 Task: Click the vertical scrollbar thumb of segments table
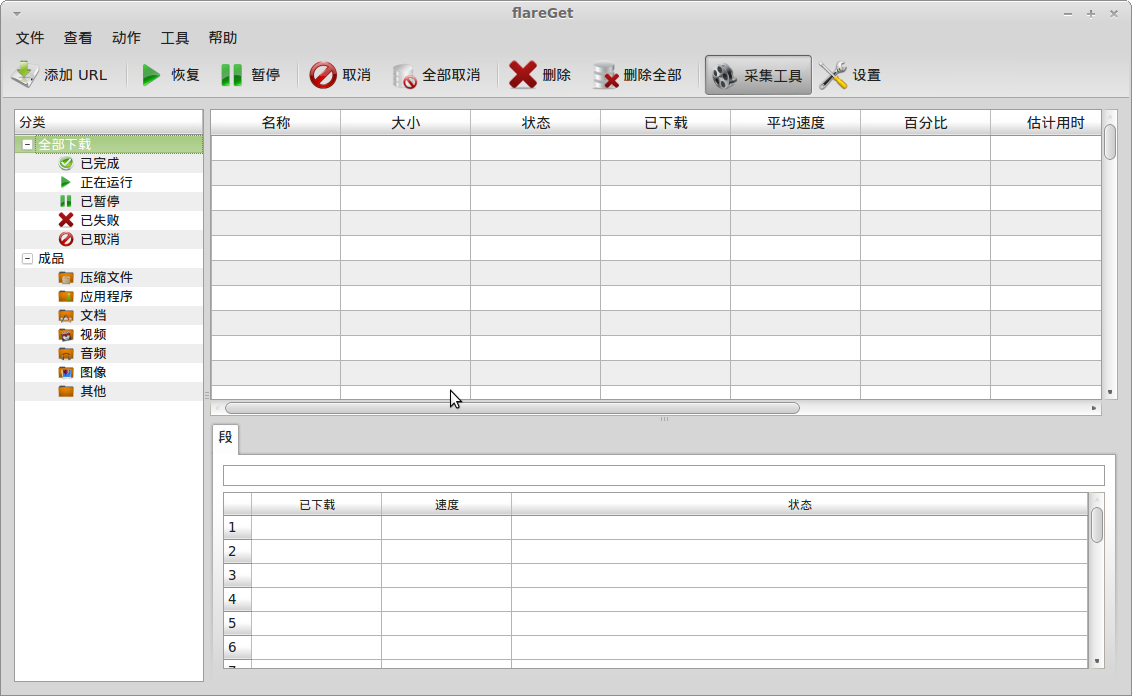(1097, 525)
